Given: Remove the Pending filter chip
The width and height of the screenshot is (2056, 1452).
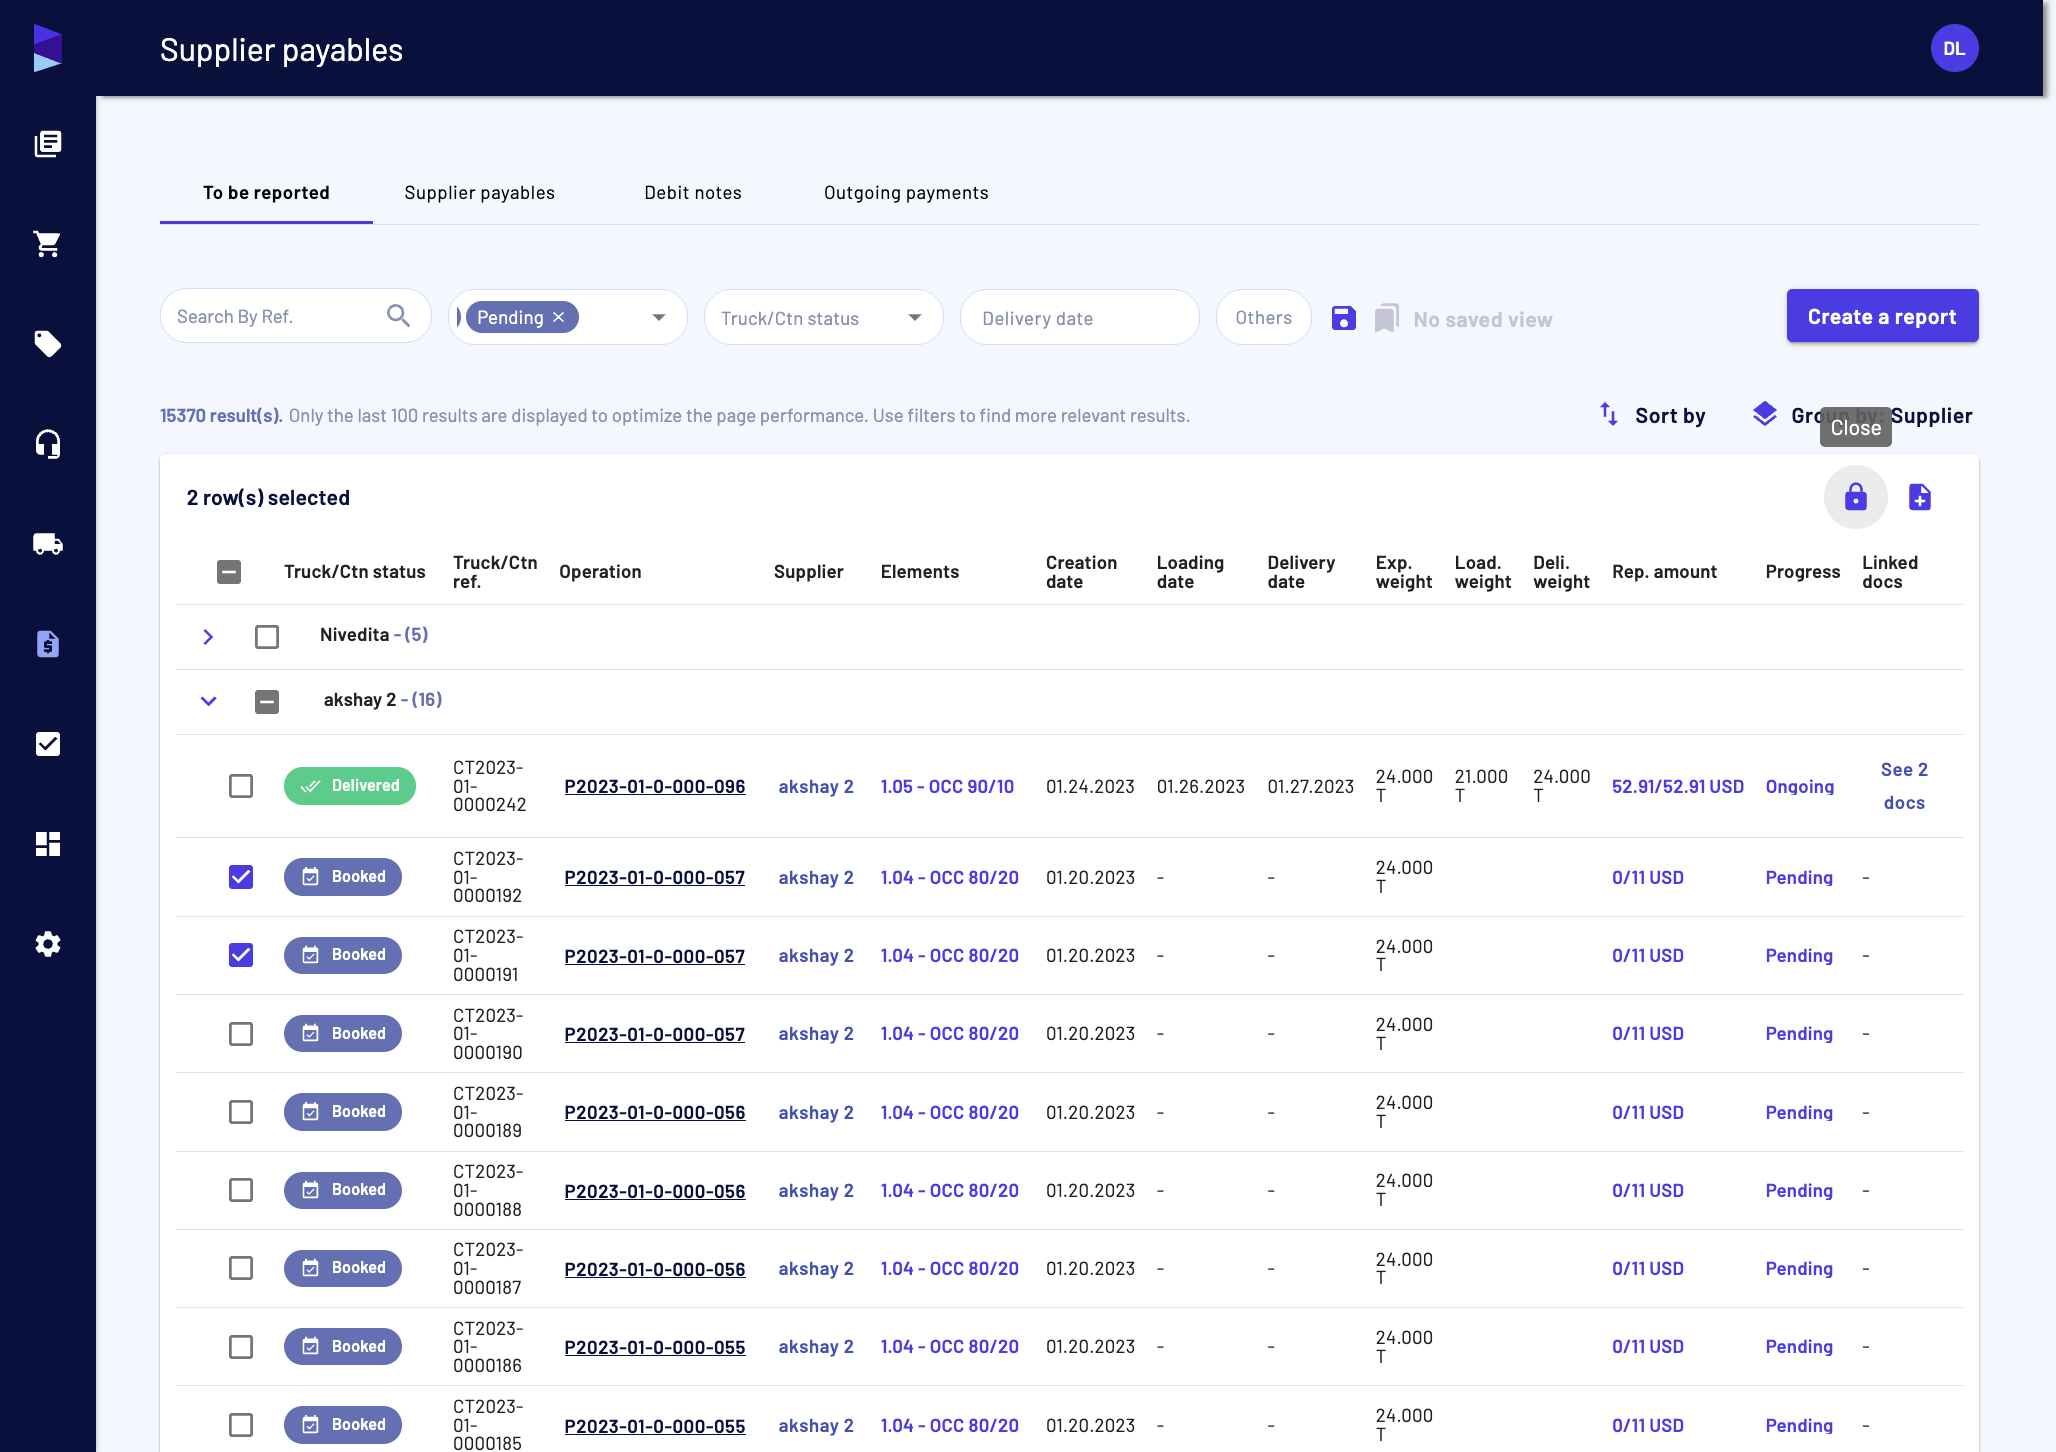Looking at the screenshot, I should click(559, 317).
